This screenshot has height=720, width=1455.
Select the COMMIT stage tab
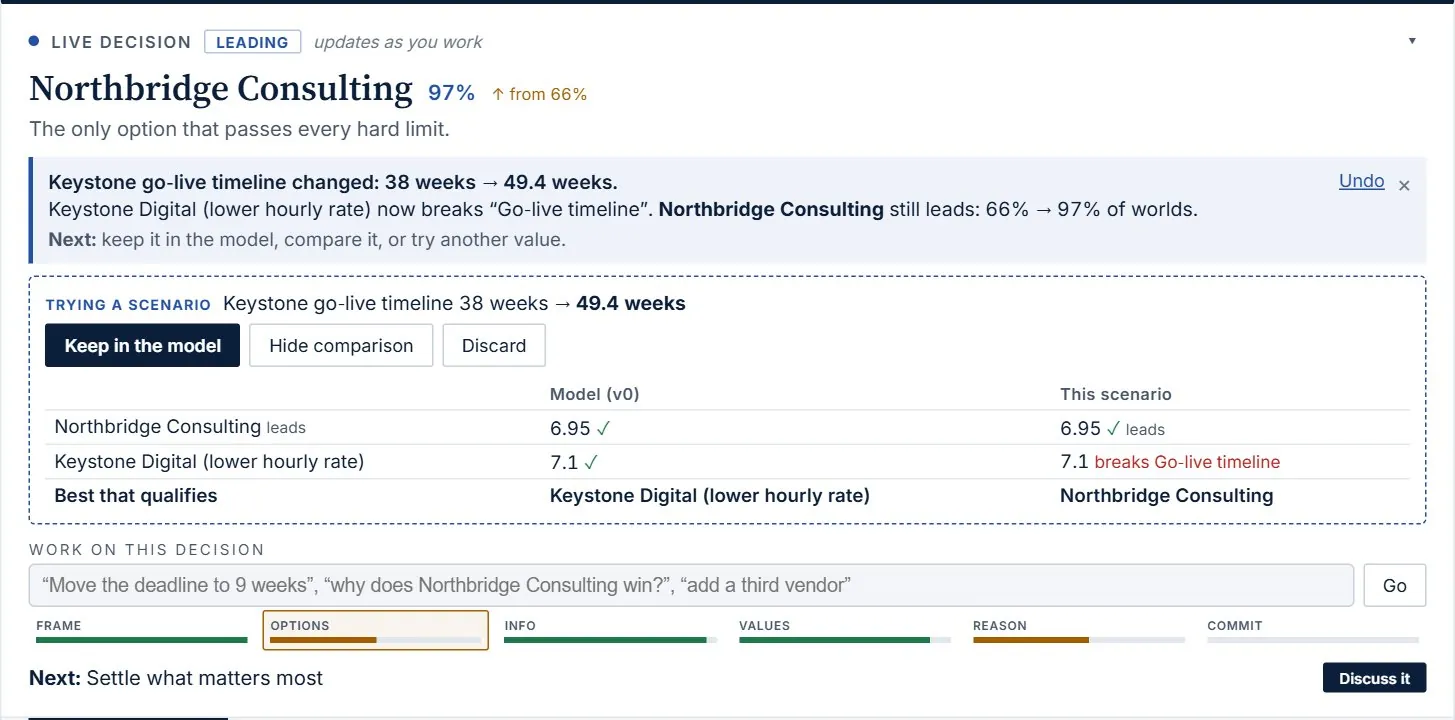point(1313,631)
